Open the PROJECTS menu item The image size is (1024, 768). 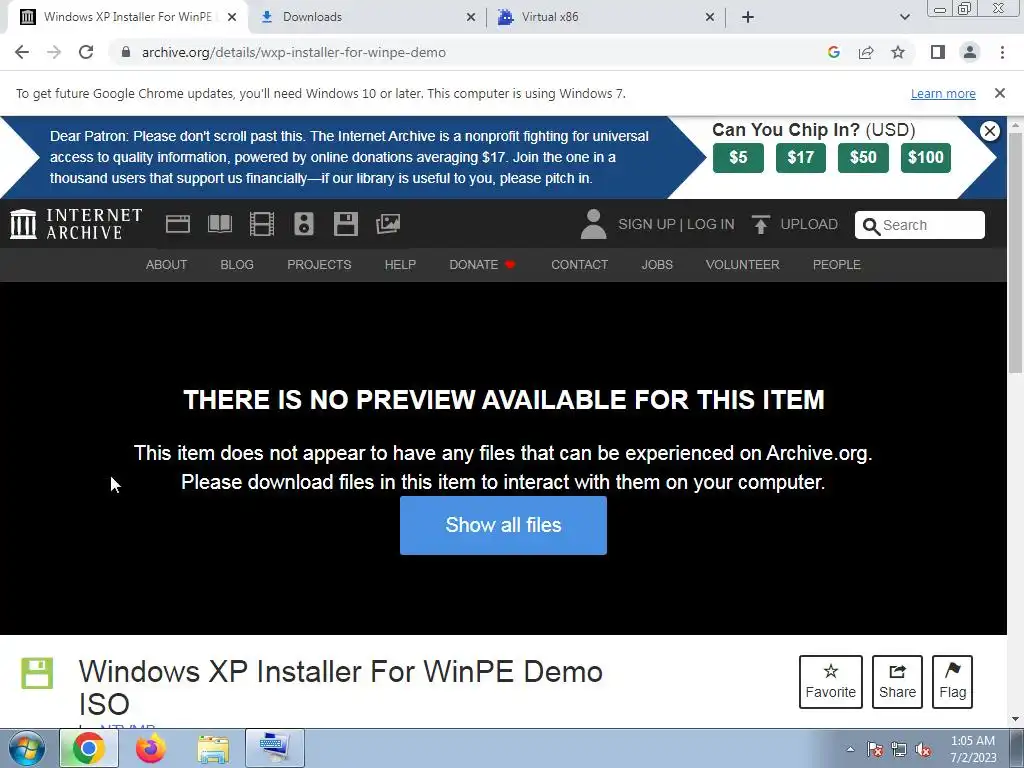pyautogui.click(x=319, y=264)
